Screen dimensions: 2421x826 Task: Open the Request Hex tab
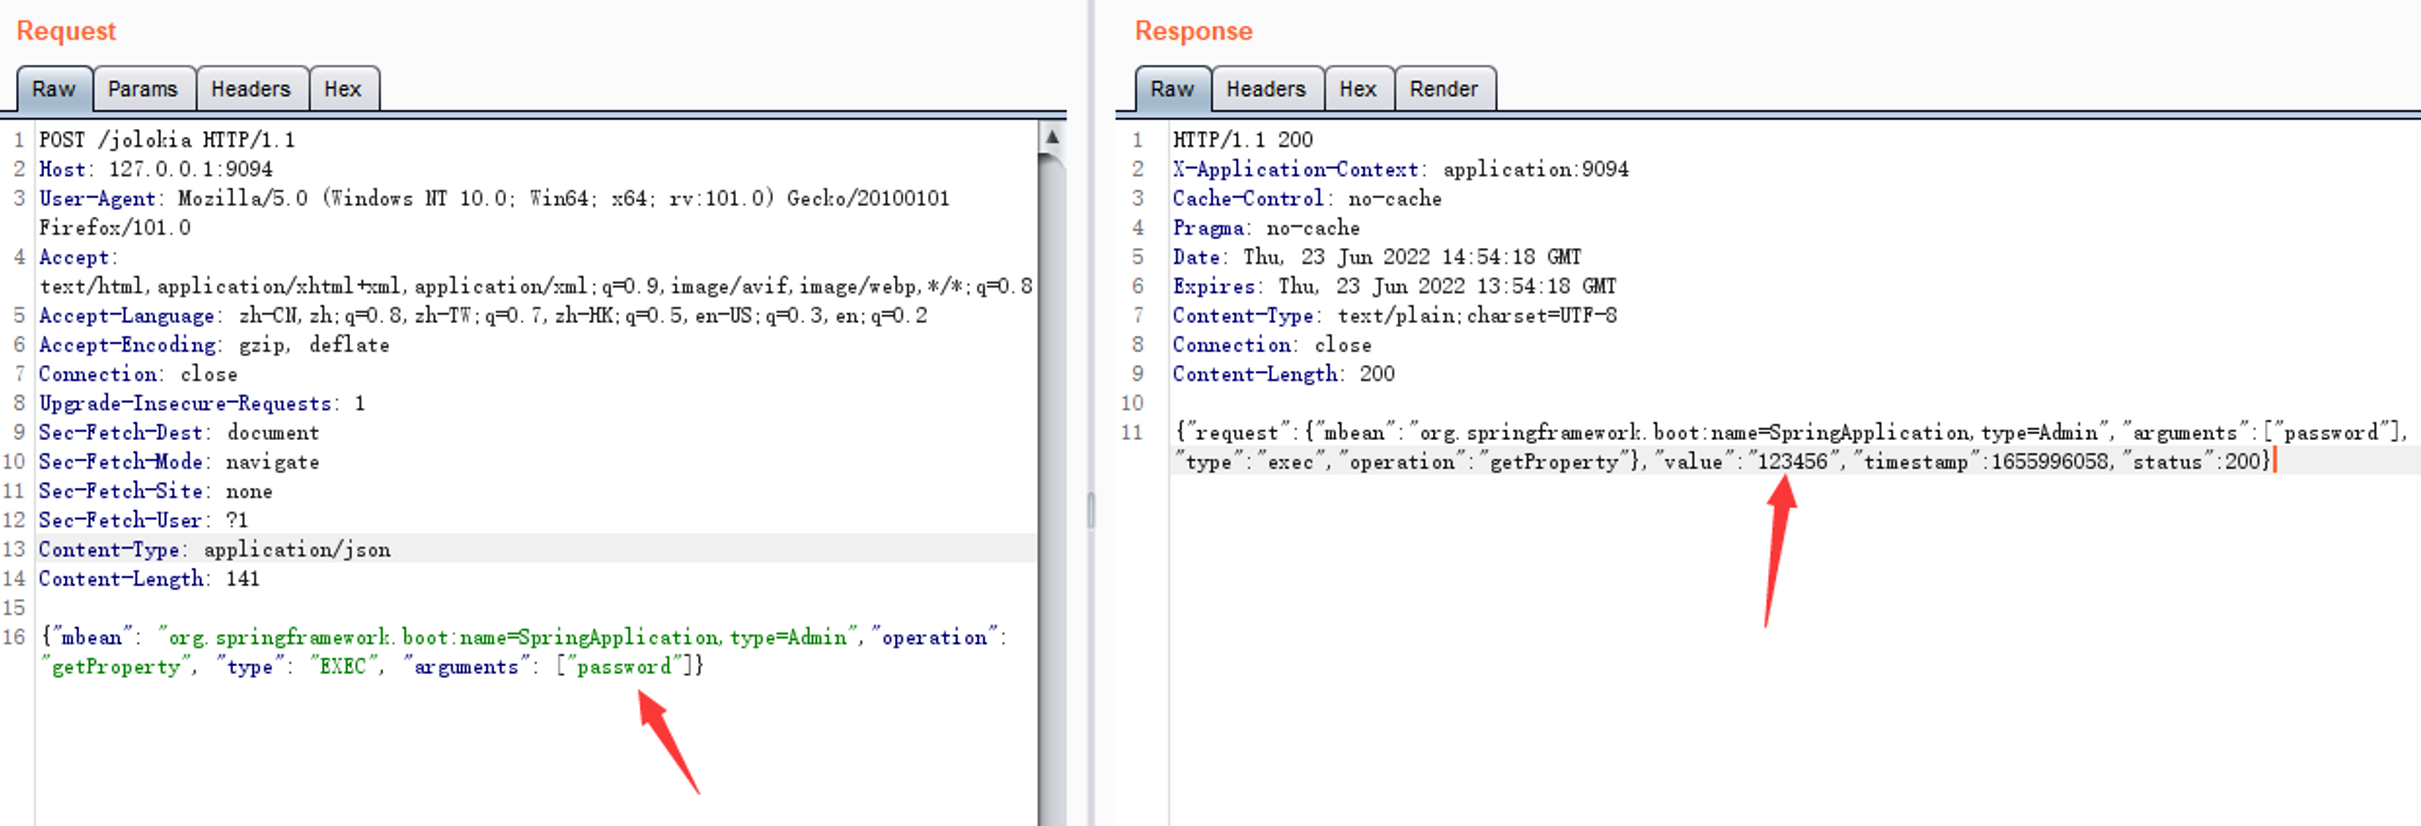(x=343, y=89)
